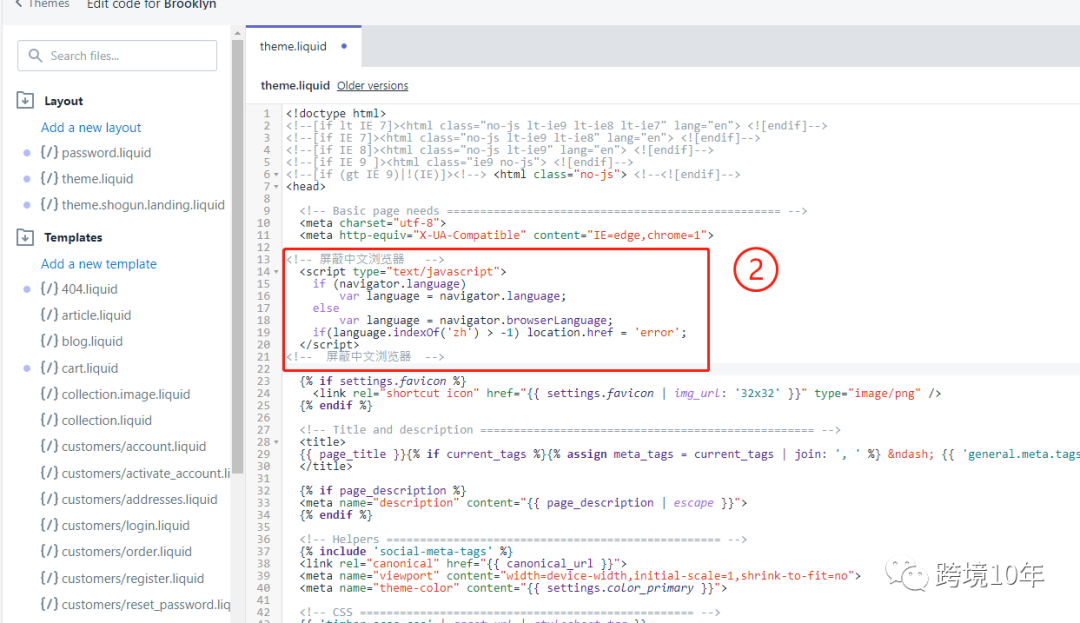Open customers/activate_account template
Viewport: 1080px width, 623px height.
click(x=146, y=474)
